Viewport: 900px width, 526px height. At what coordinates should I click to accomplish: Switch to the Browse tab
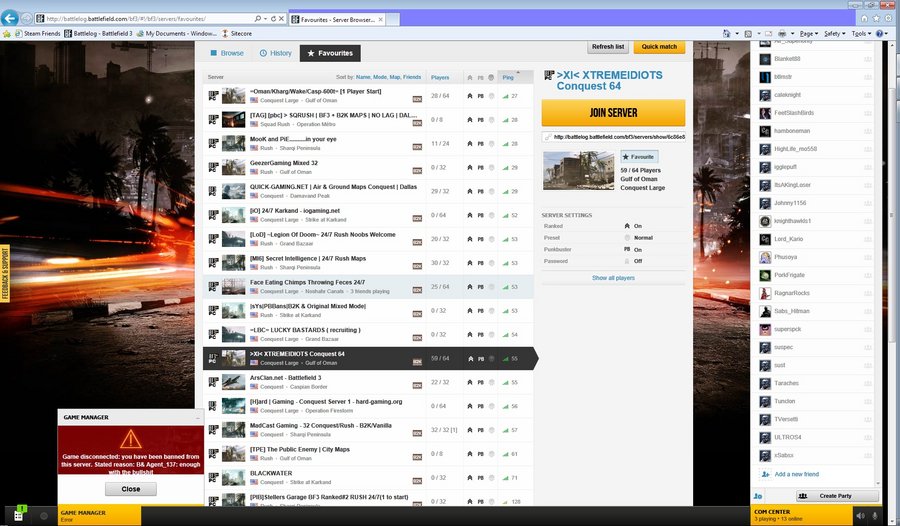click(227, 53)
